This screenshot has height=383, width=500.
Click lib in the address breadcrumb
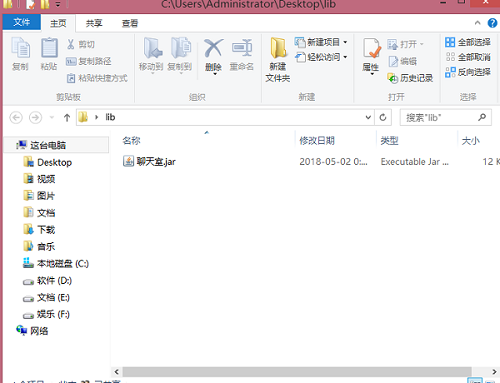click(110, 117)
